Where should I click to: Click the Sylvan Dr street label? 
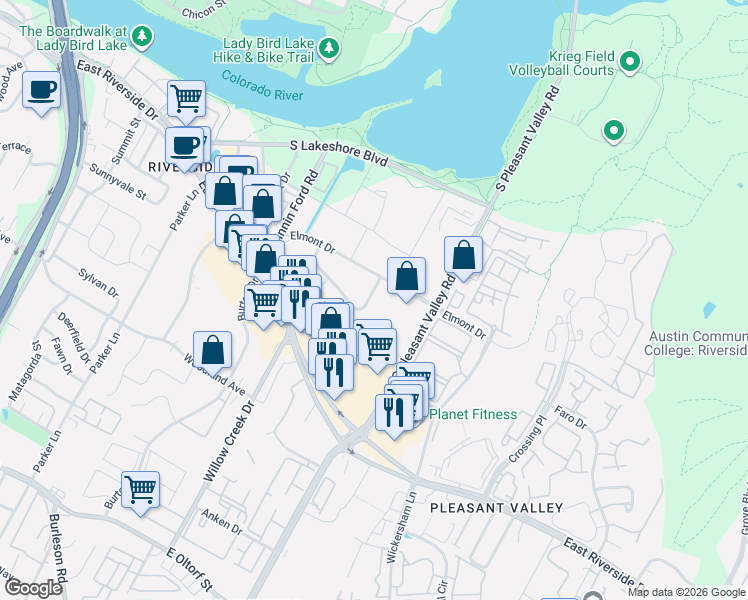point(98,283)
